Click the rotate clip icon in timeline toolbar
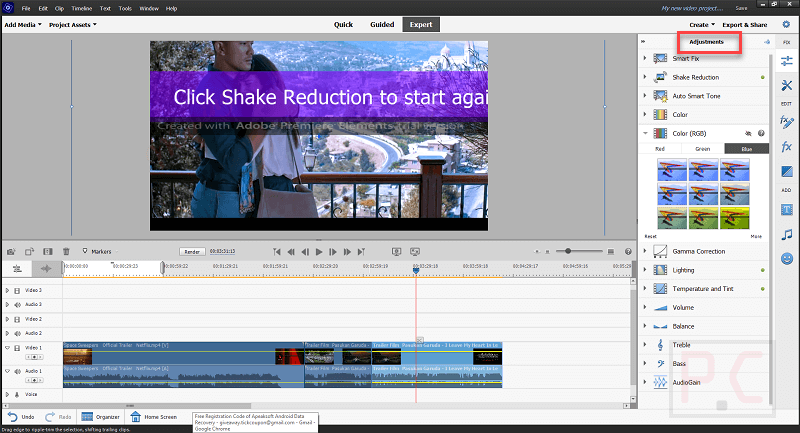Viewport: 800px width, 433px height. tap(29, 251)
